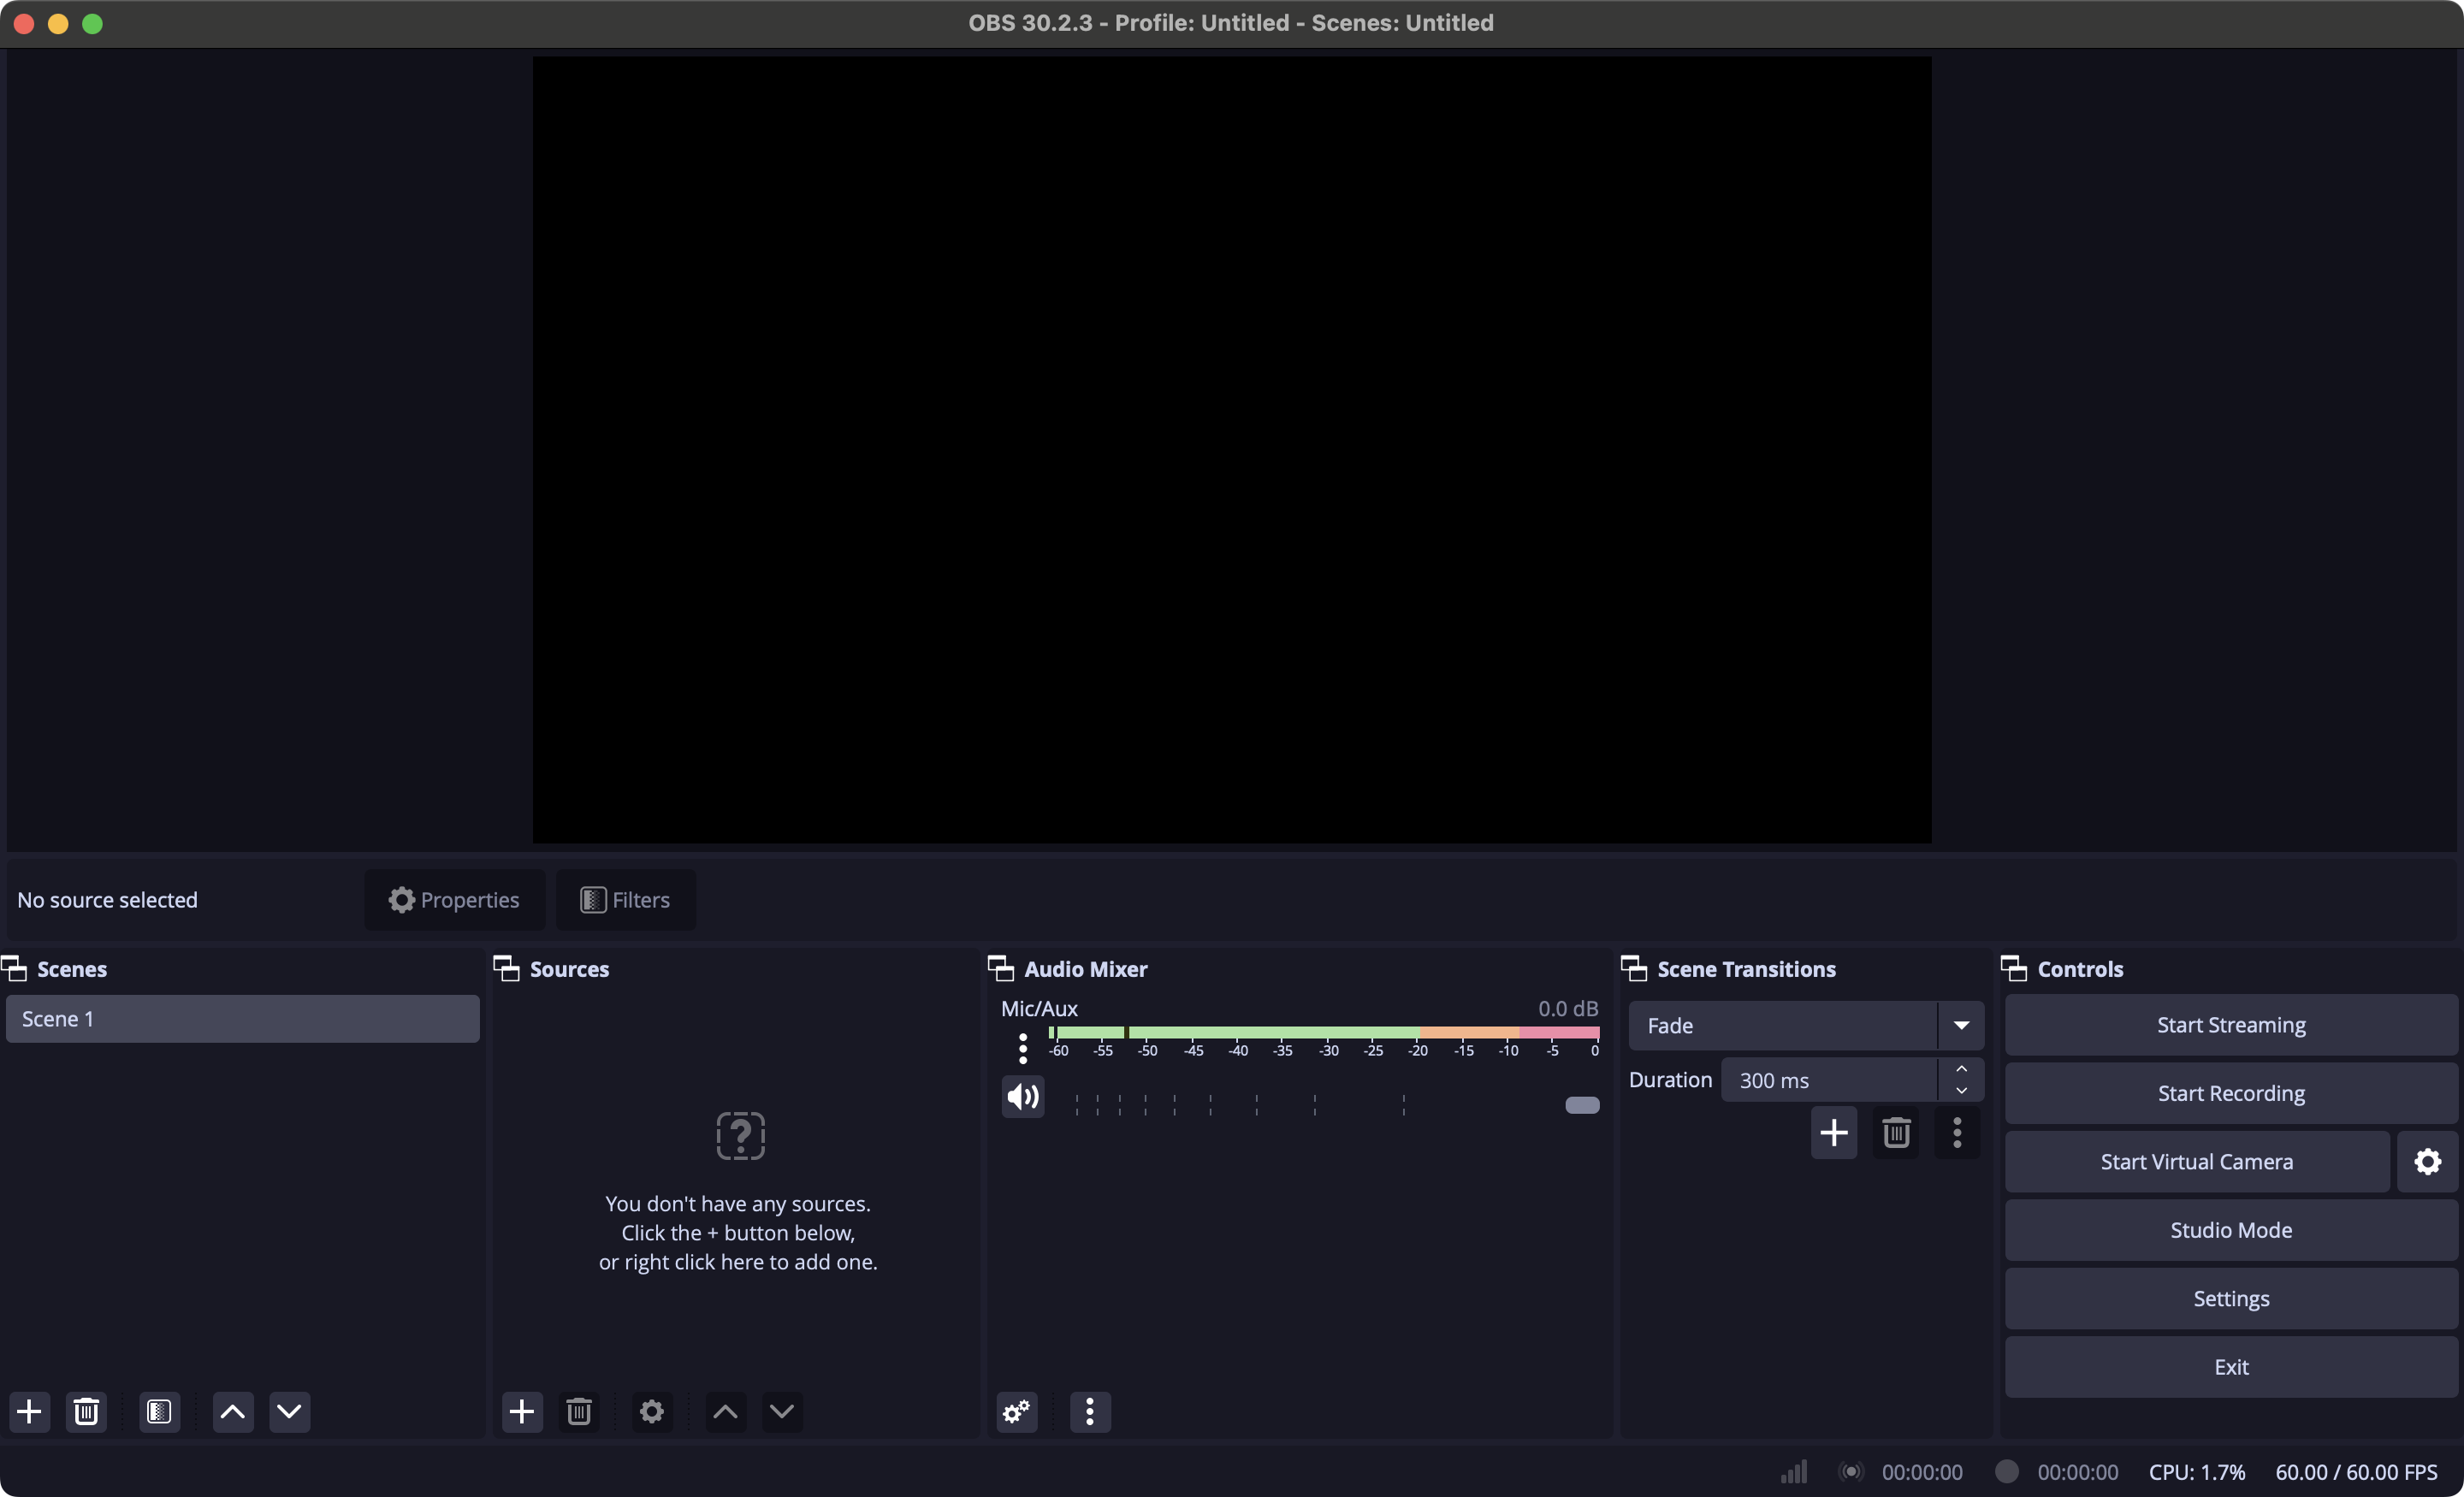Open scene filters icon in Scenes panel
The image size is (2464, 1497).
pos(159,1411)
